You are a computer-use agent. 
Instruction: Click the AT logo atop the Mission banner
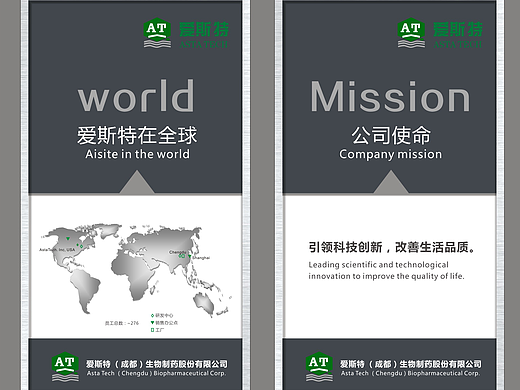coord(411,33)
